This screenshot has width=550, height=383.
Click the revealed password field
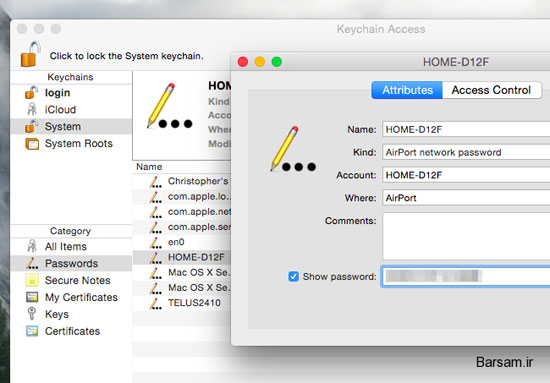(x=466, y=276)
